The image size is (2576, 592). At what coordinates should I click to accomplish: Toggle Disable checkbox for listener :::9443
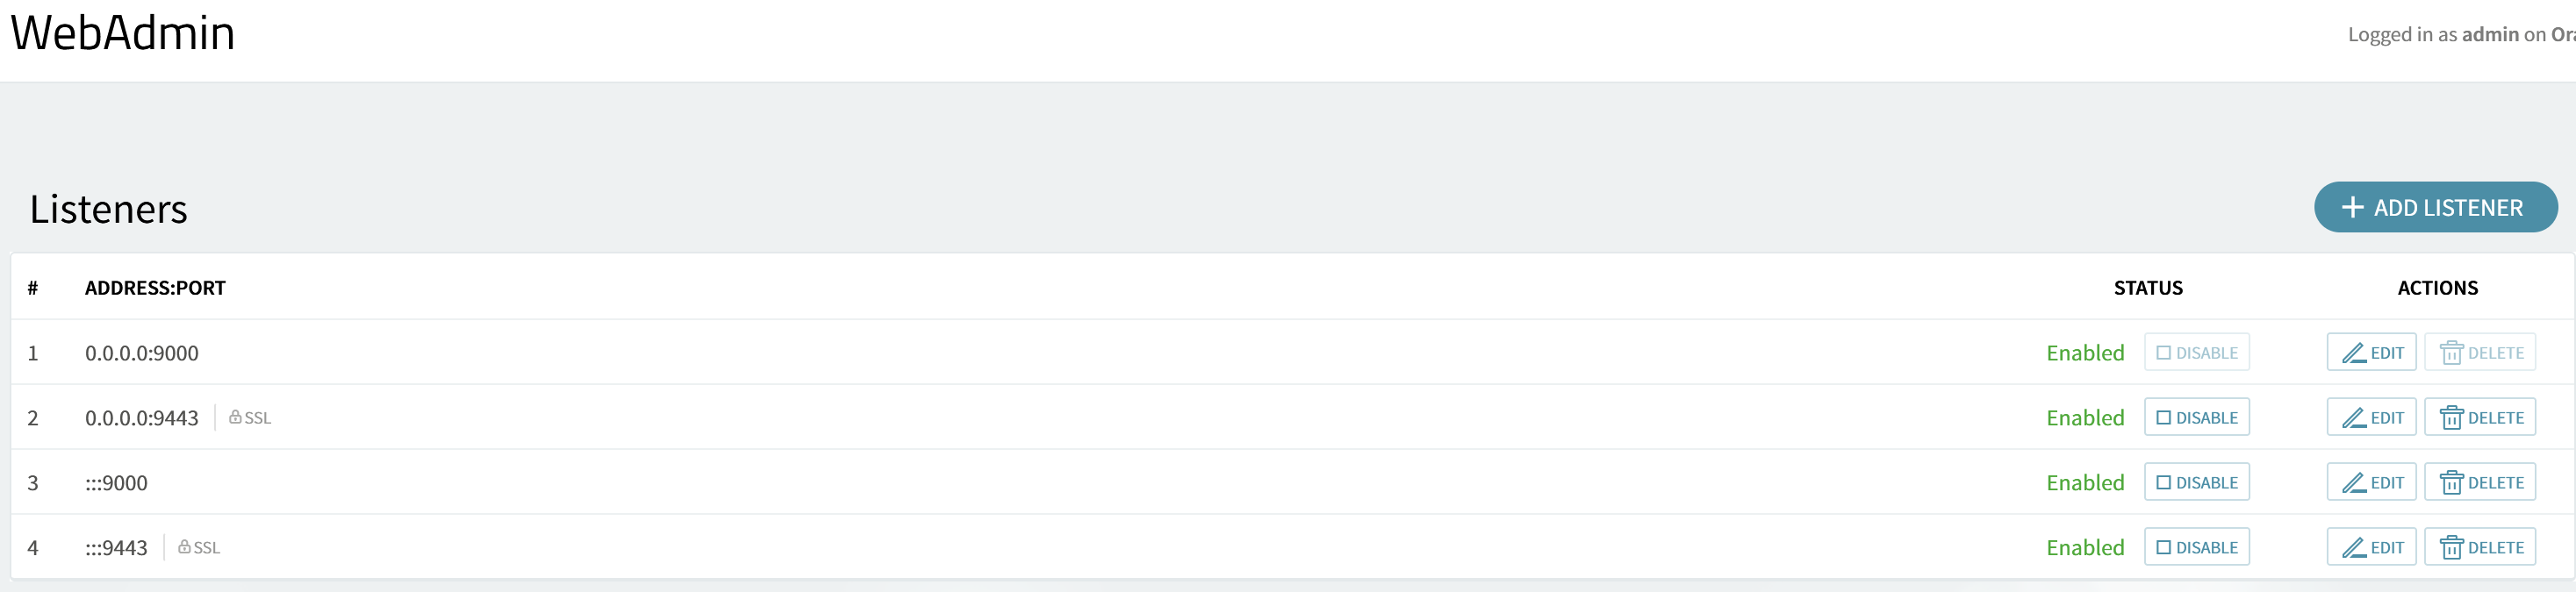click(x=2163, y=548)
